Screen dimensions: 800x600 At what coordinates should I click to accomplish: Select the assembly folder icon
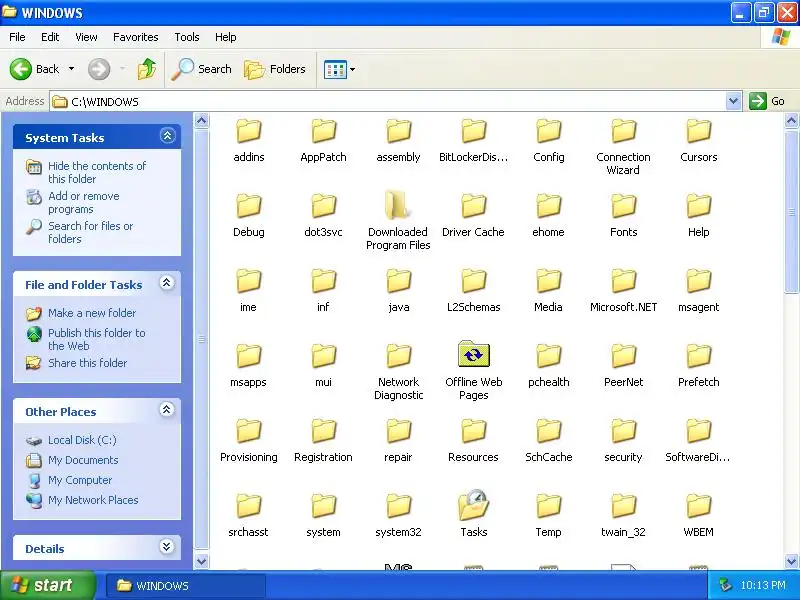[398, 131]
